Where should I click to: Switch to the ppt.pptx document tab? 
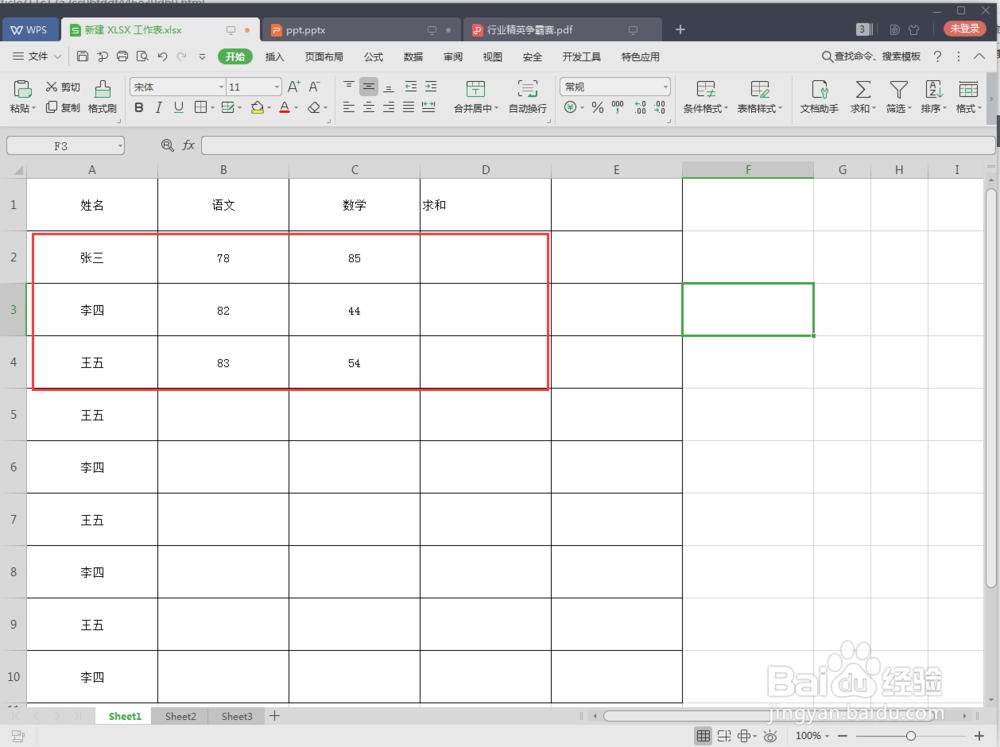tap(360, 30)
